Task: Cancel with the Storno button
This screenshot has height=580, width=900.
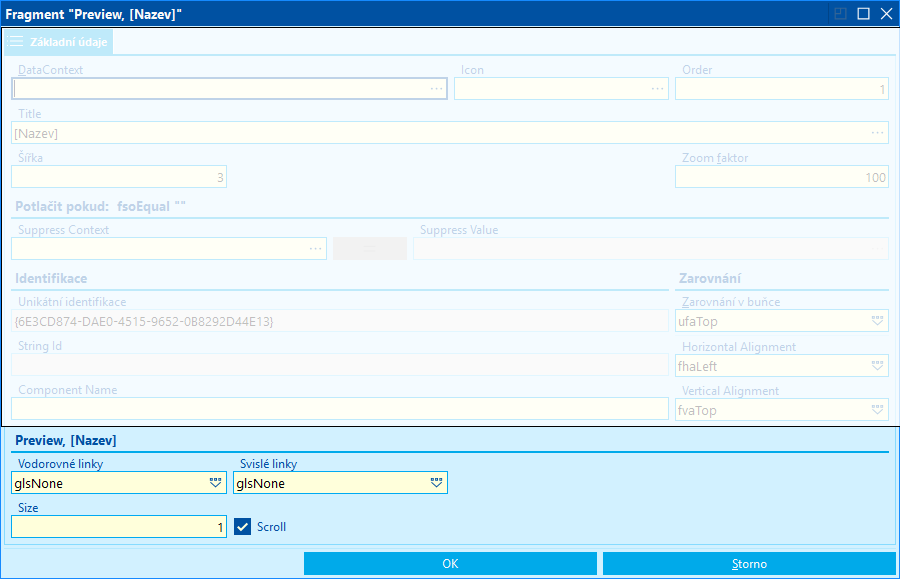Action: click(749, 564)
